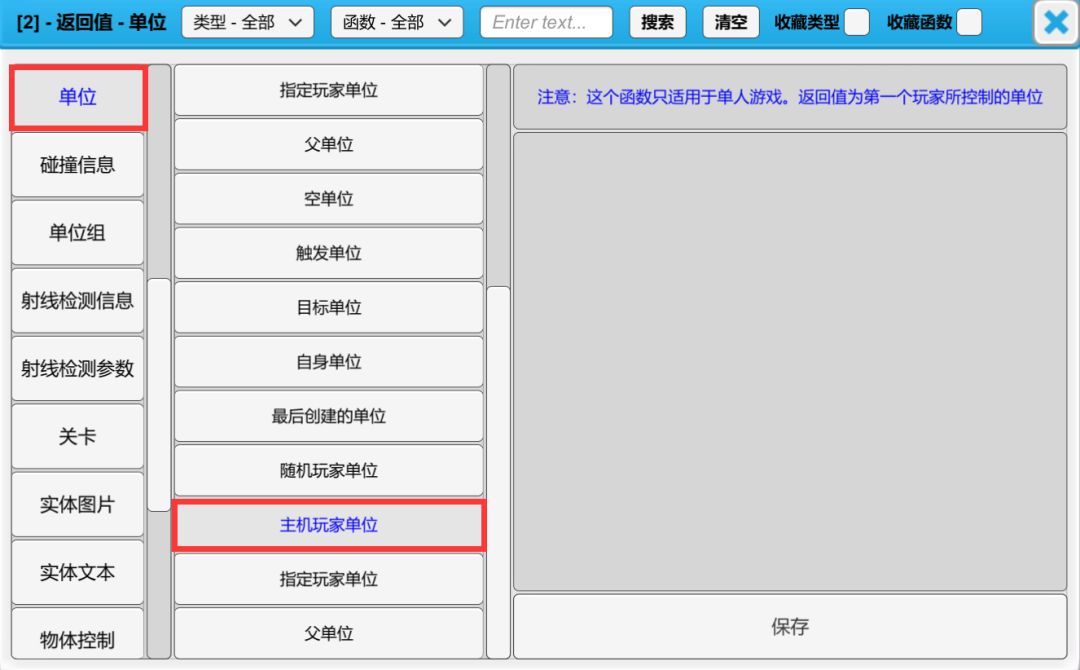Click the category list scrollbar thumb
The image size is (1080, 670).
159,395
